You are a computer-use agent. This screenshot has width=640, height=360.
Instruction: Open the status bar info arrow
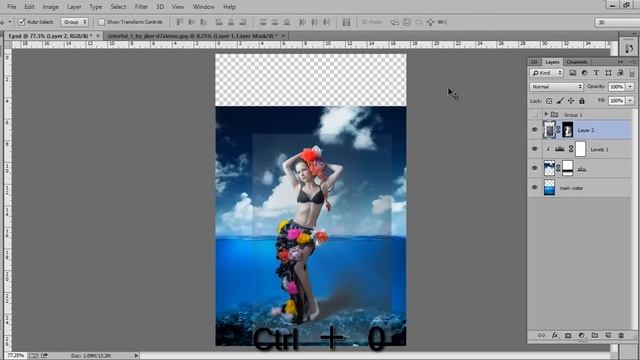tap(136, 356)
